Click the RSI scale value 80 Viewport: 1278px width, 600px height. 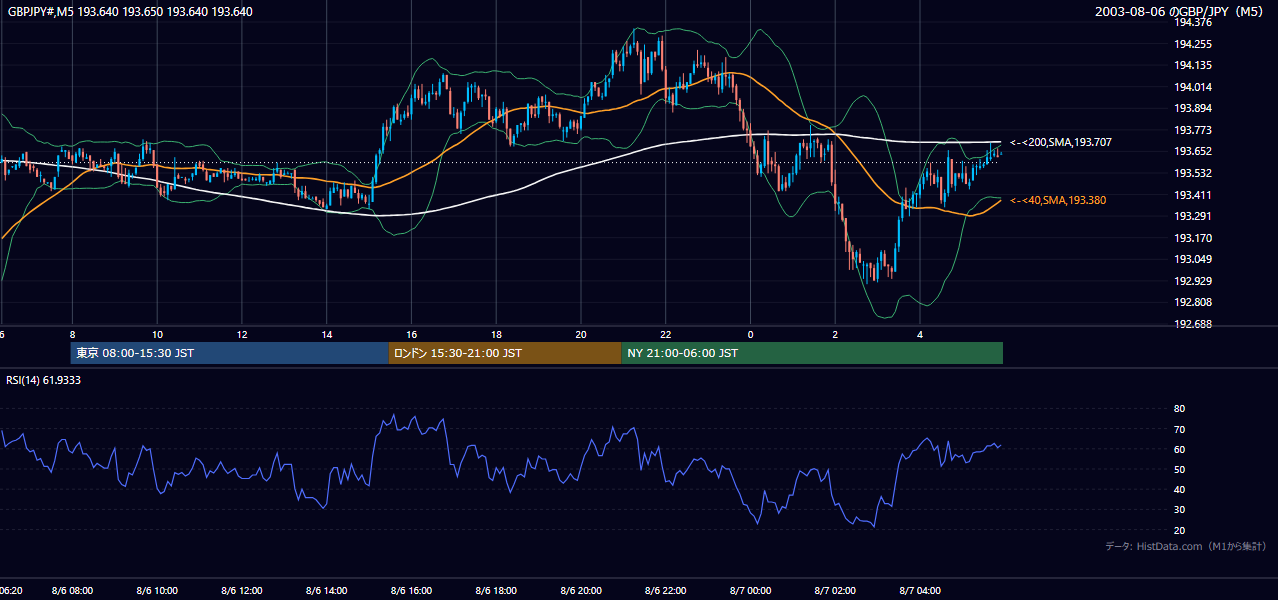[x=1179, y=409]
